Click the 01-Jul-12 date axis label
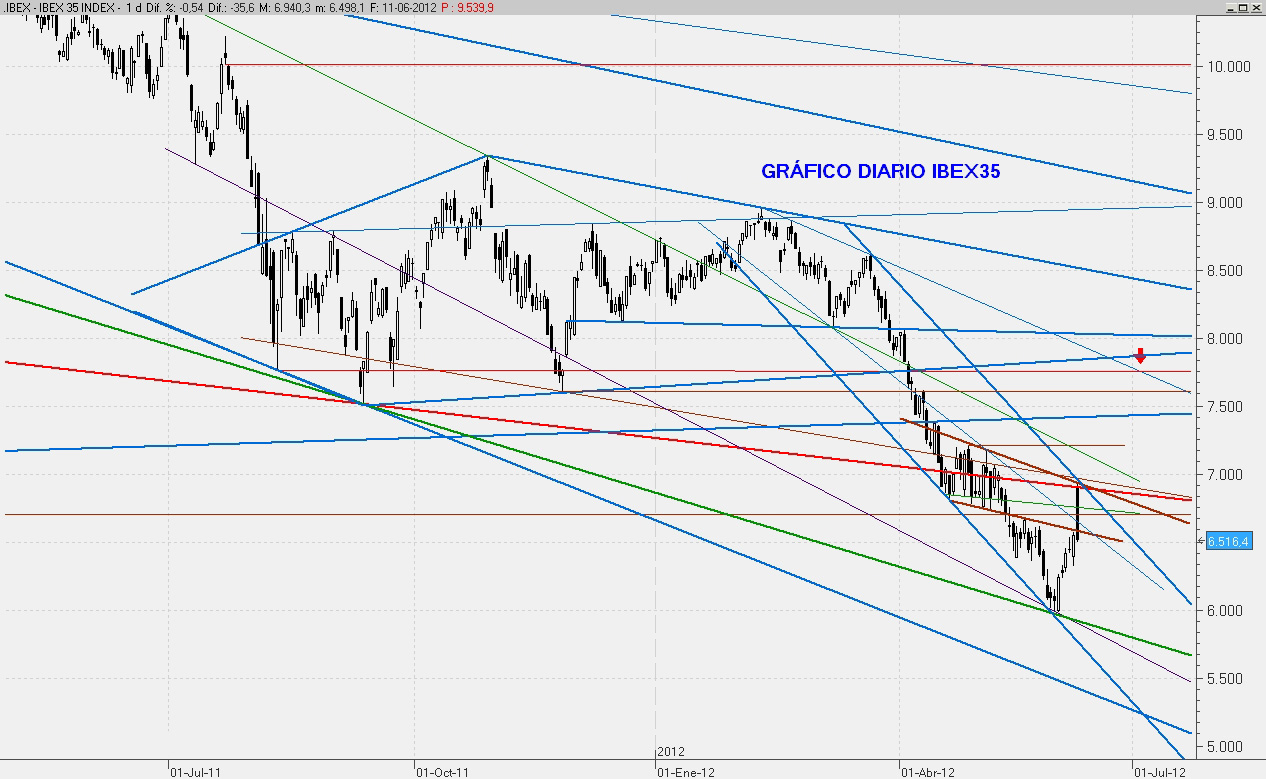1266x779 pixels. [x=1159, y=771]
